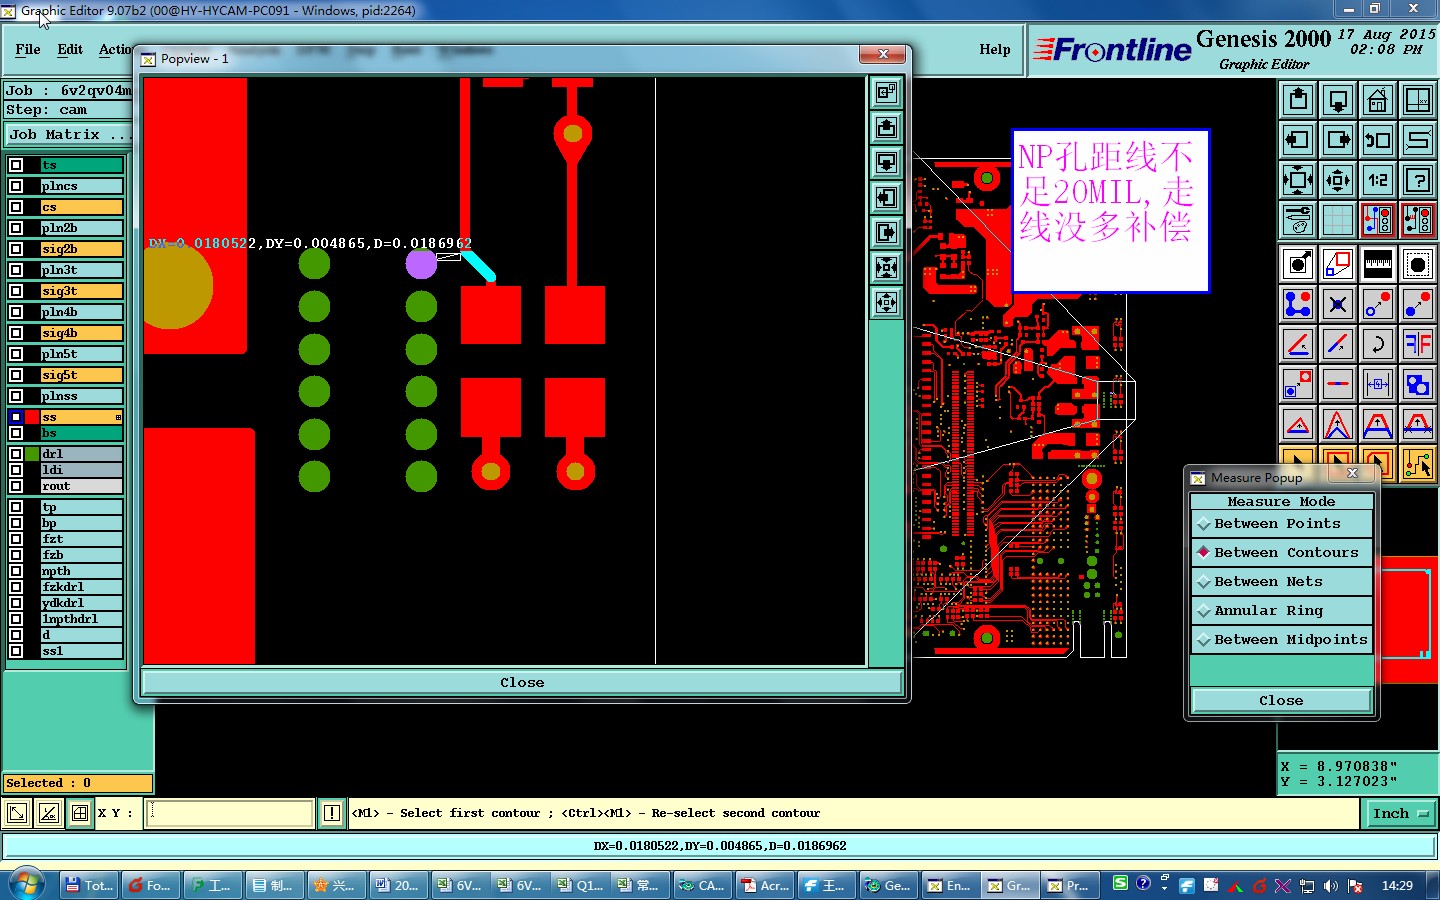Screen dimensions: 1440x900
Task: Toggle the grid display icon
Action: pos(1338,220)
